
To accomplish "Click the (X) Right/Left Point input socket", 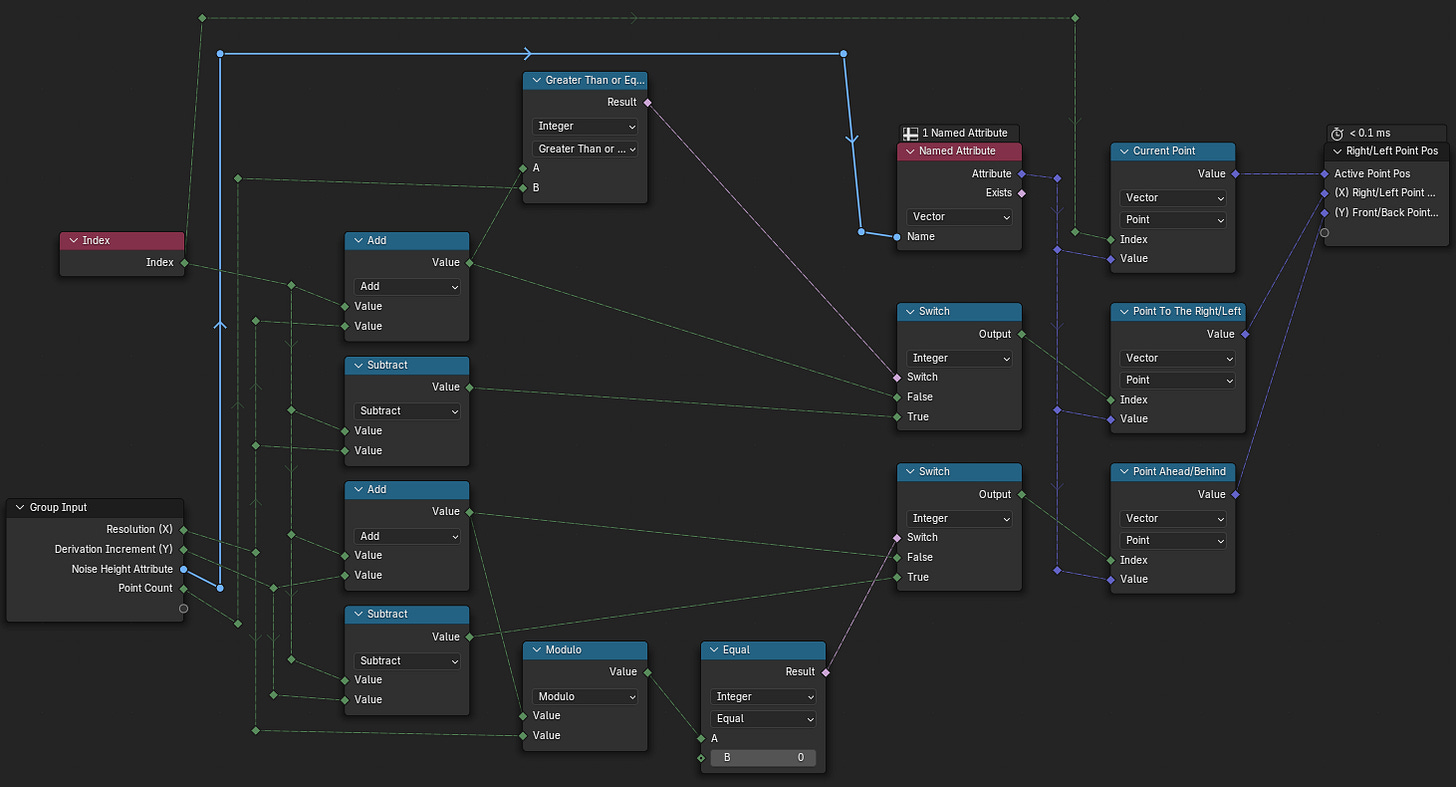I will [x=1324, y=193].
